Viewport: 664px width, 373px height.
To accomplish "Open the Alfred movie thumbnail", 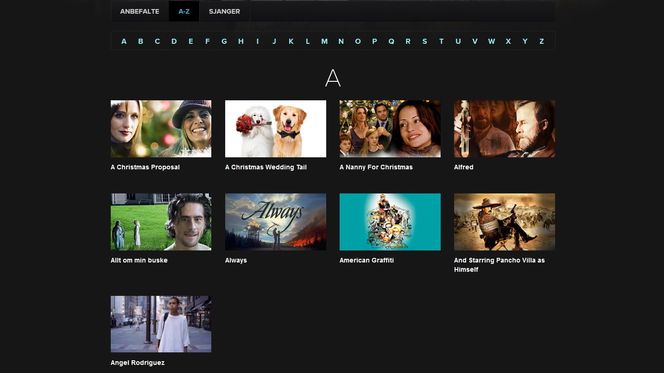I will (x=504, y=129).
